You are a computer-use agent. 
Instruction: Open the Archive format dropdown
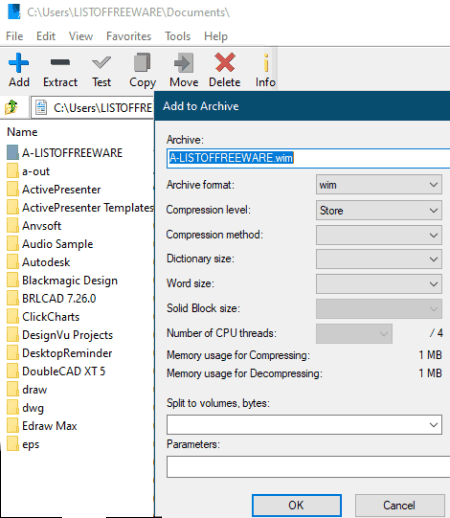(379, 184)
